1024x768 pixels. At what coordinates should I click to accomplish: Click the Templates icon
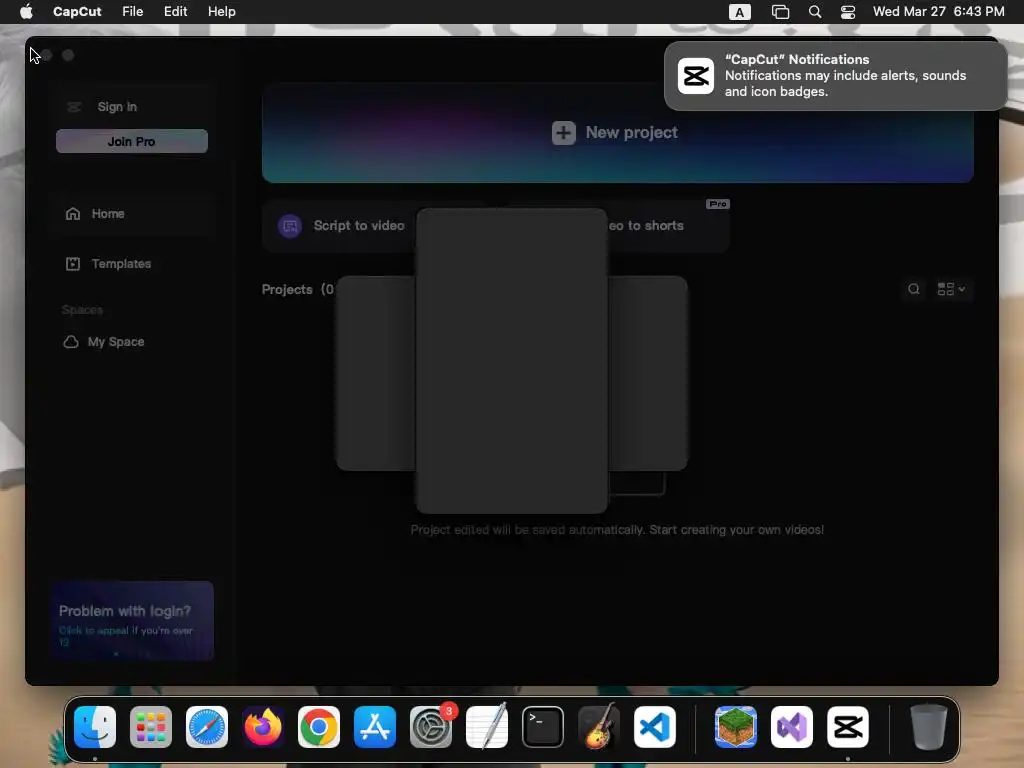tap(72, 264)
